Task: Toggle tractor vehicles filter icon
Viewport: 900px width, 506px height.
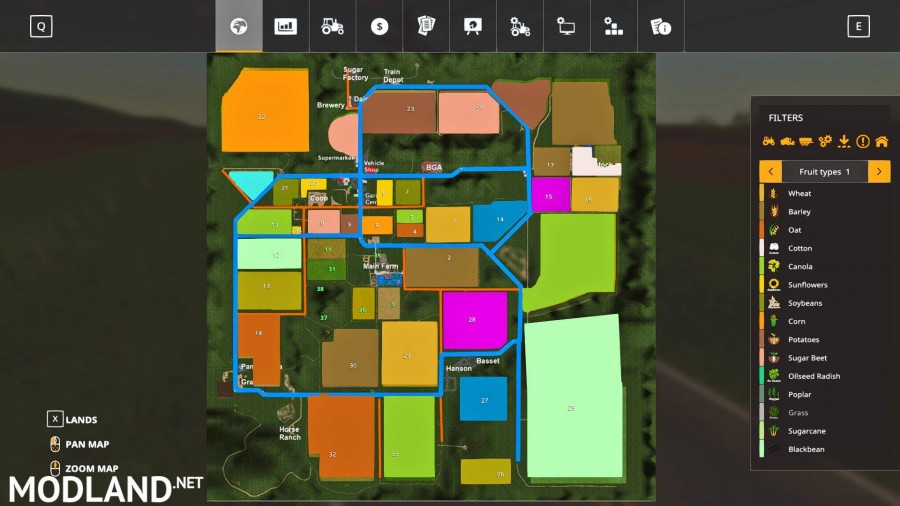Action: pyautogui.click(x=769, y=141)
